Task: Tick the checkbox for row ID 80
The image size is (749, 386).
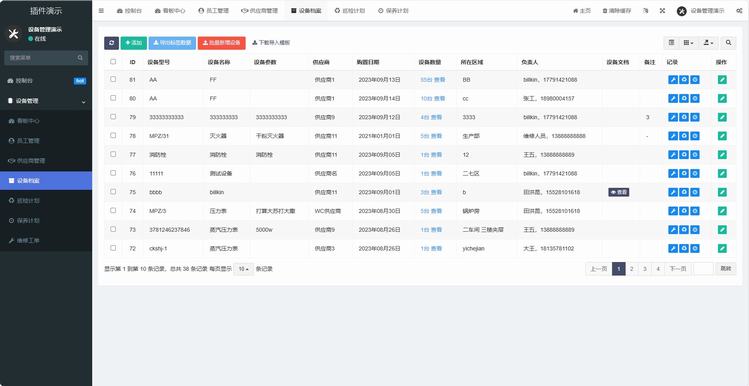Action: (x=113, y=98)
